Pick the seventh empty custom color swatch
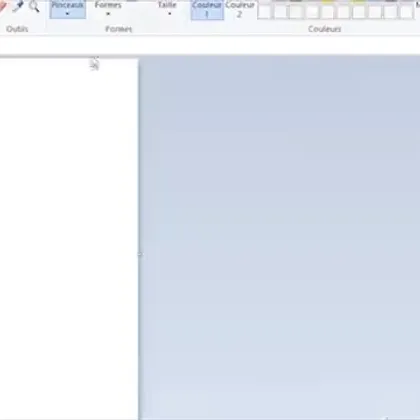The width and height of the screenshot is (420, 420). (359, 12)
